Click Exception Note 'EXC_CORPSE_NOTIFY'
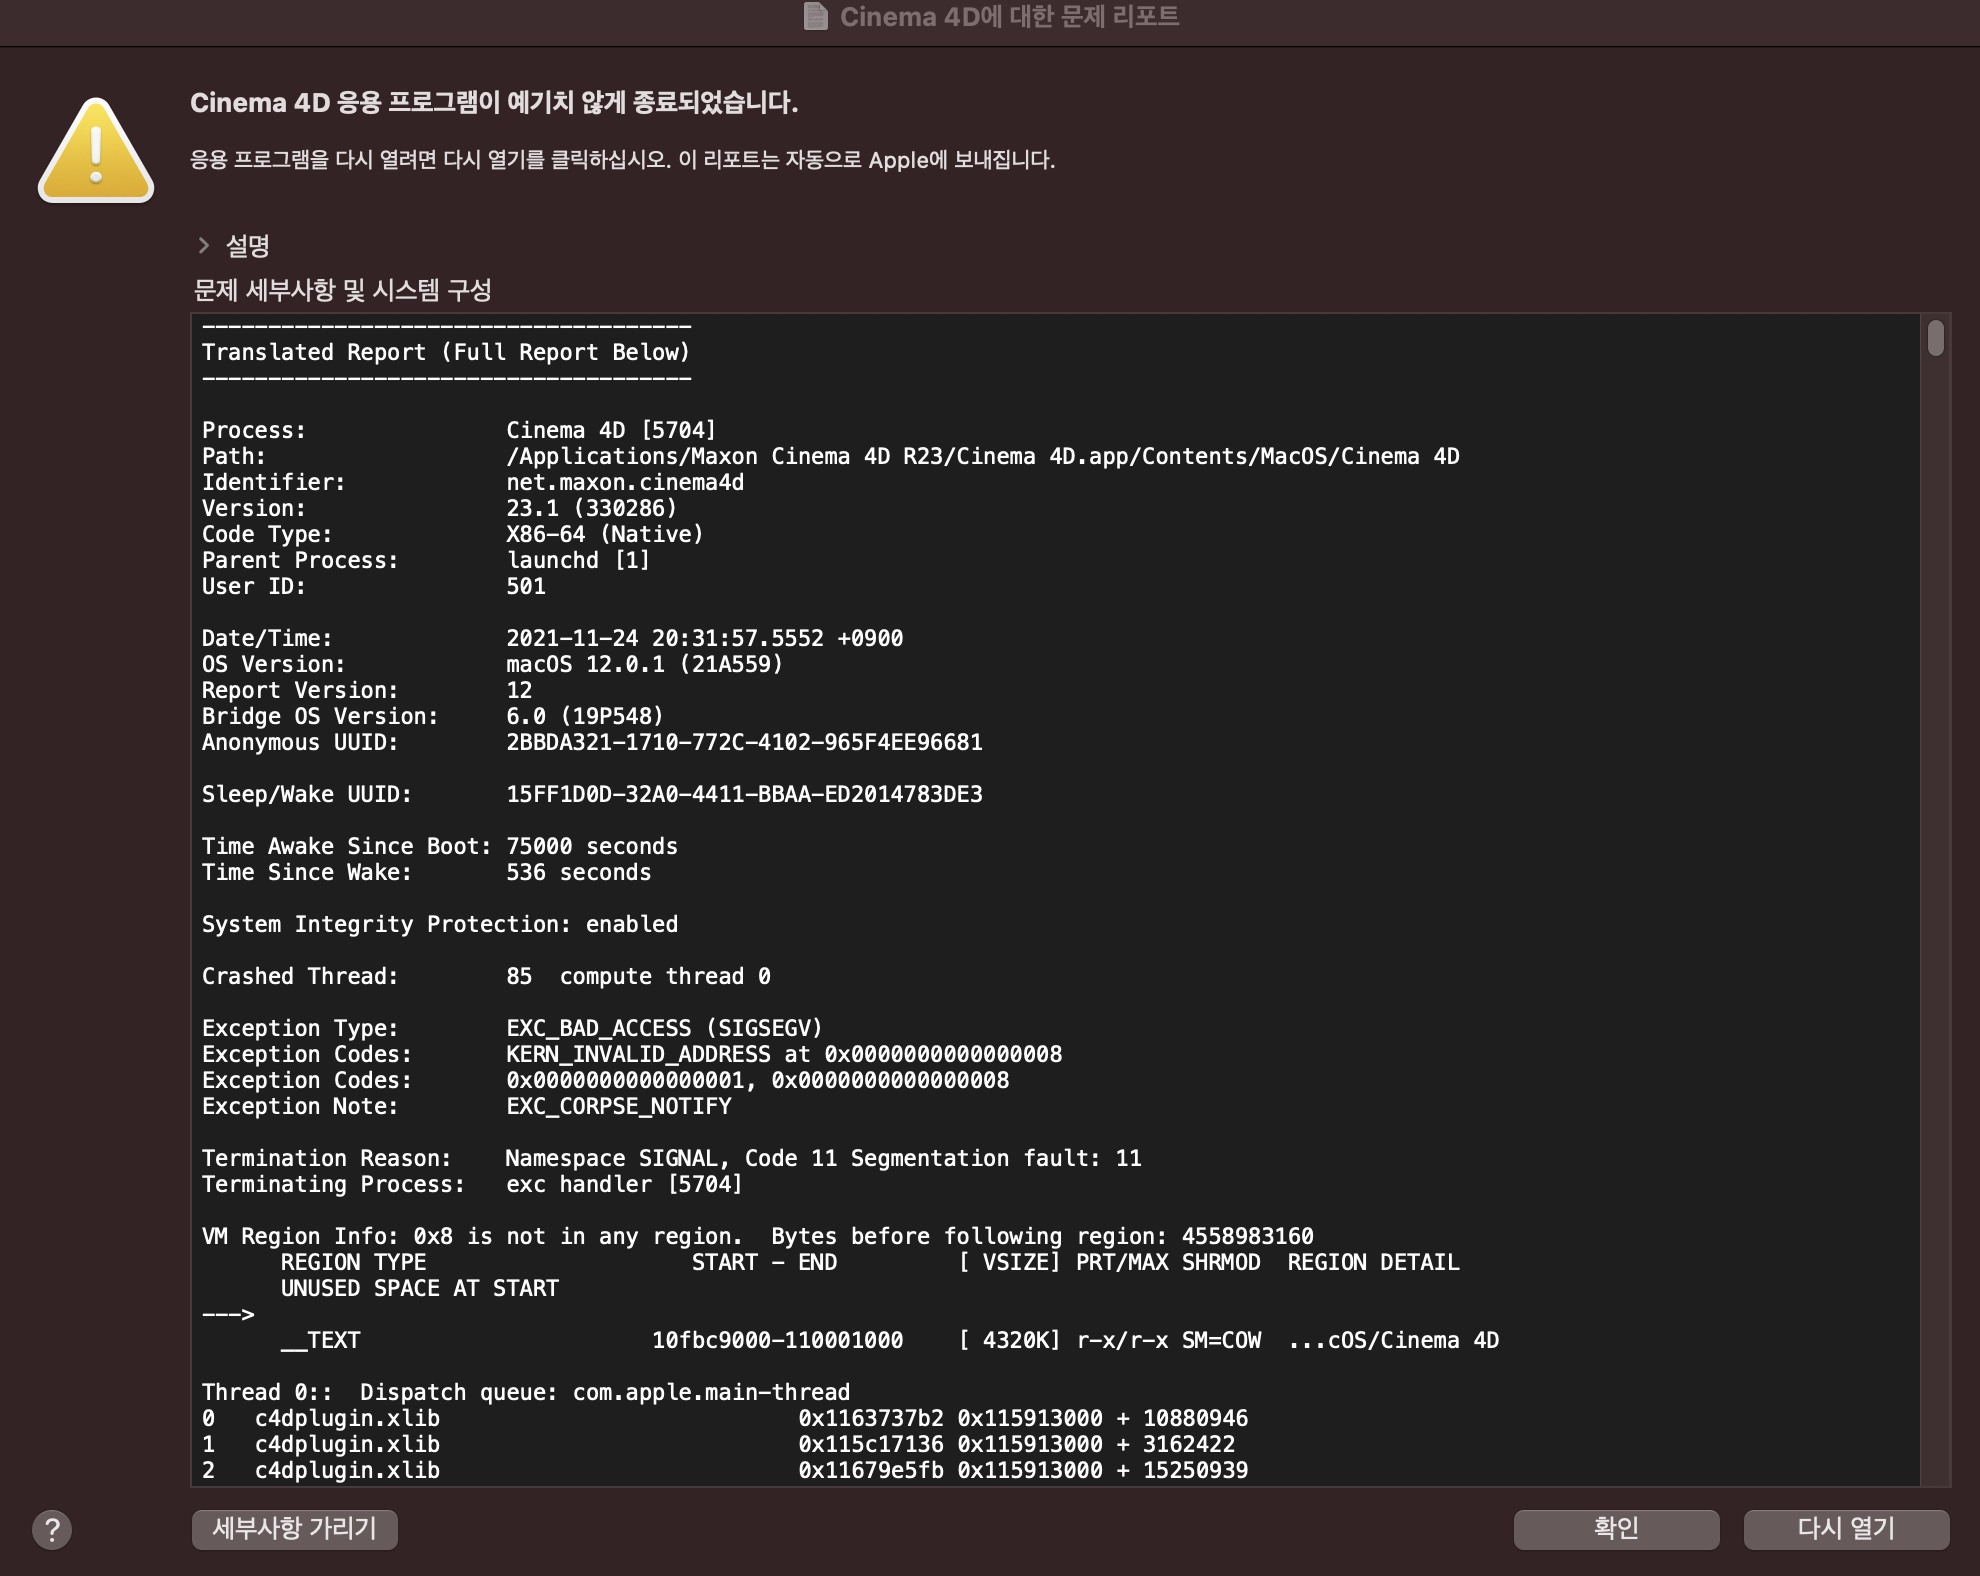Viewport: 1980px width, 1576px height. click(618, 1106)
